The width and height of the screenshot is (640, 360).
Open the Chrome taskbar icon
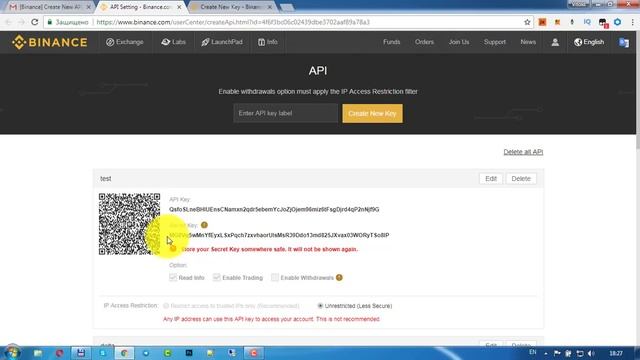tap(124, 353)
